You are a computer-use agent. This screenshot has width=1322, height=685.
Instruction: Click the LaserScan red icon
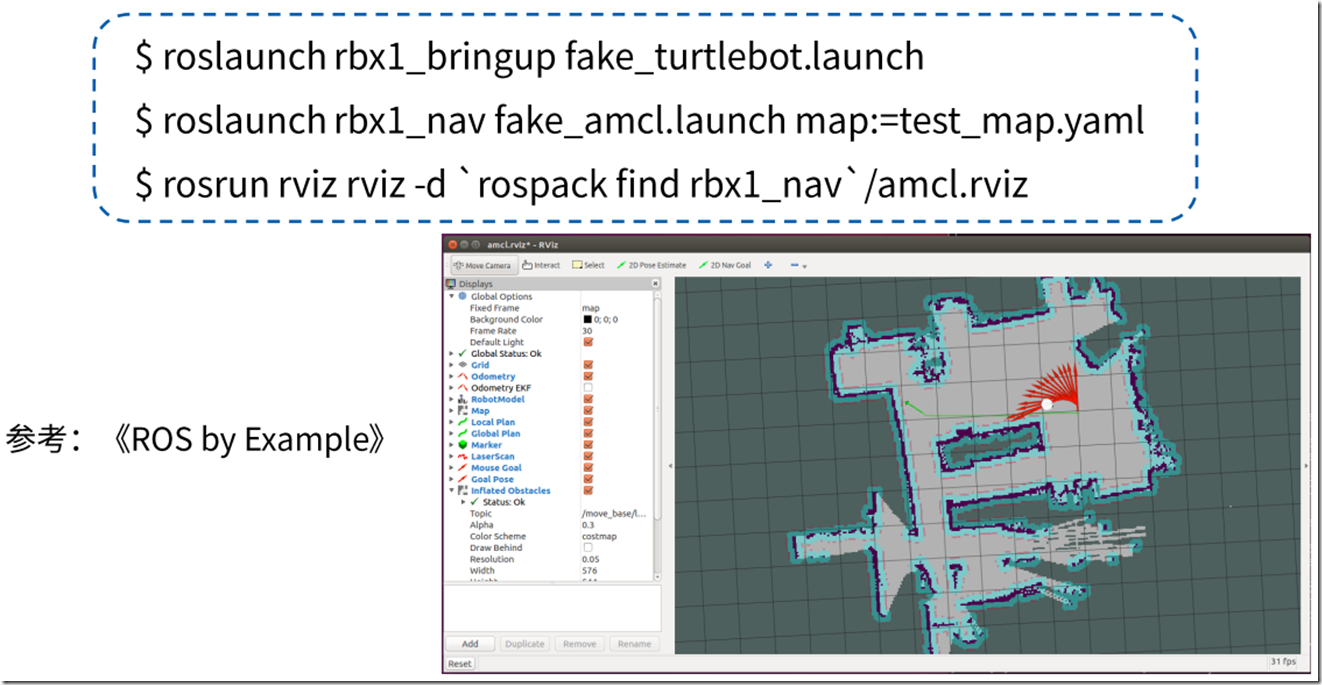pos(462,457)
